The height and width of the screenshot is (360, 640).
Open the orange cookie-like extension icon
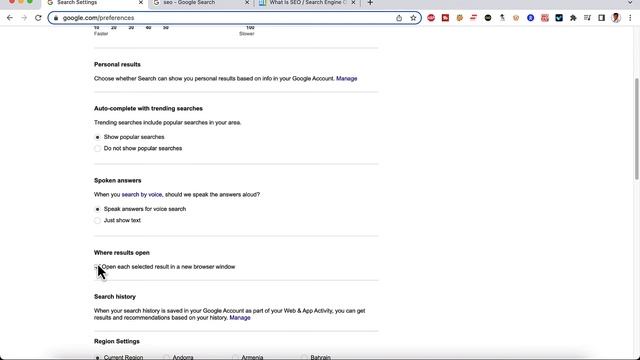460,18
